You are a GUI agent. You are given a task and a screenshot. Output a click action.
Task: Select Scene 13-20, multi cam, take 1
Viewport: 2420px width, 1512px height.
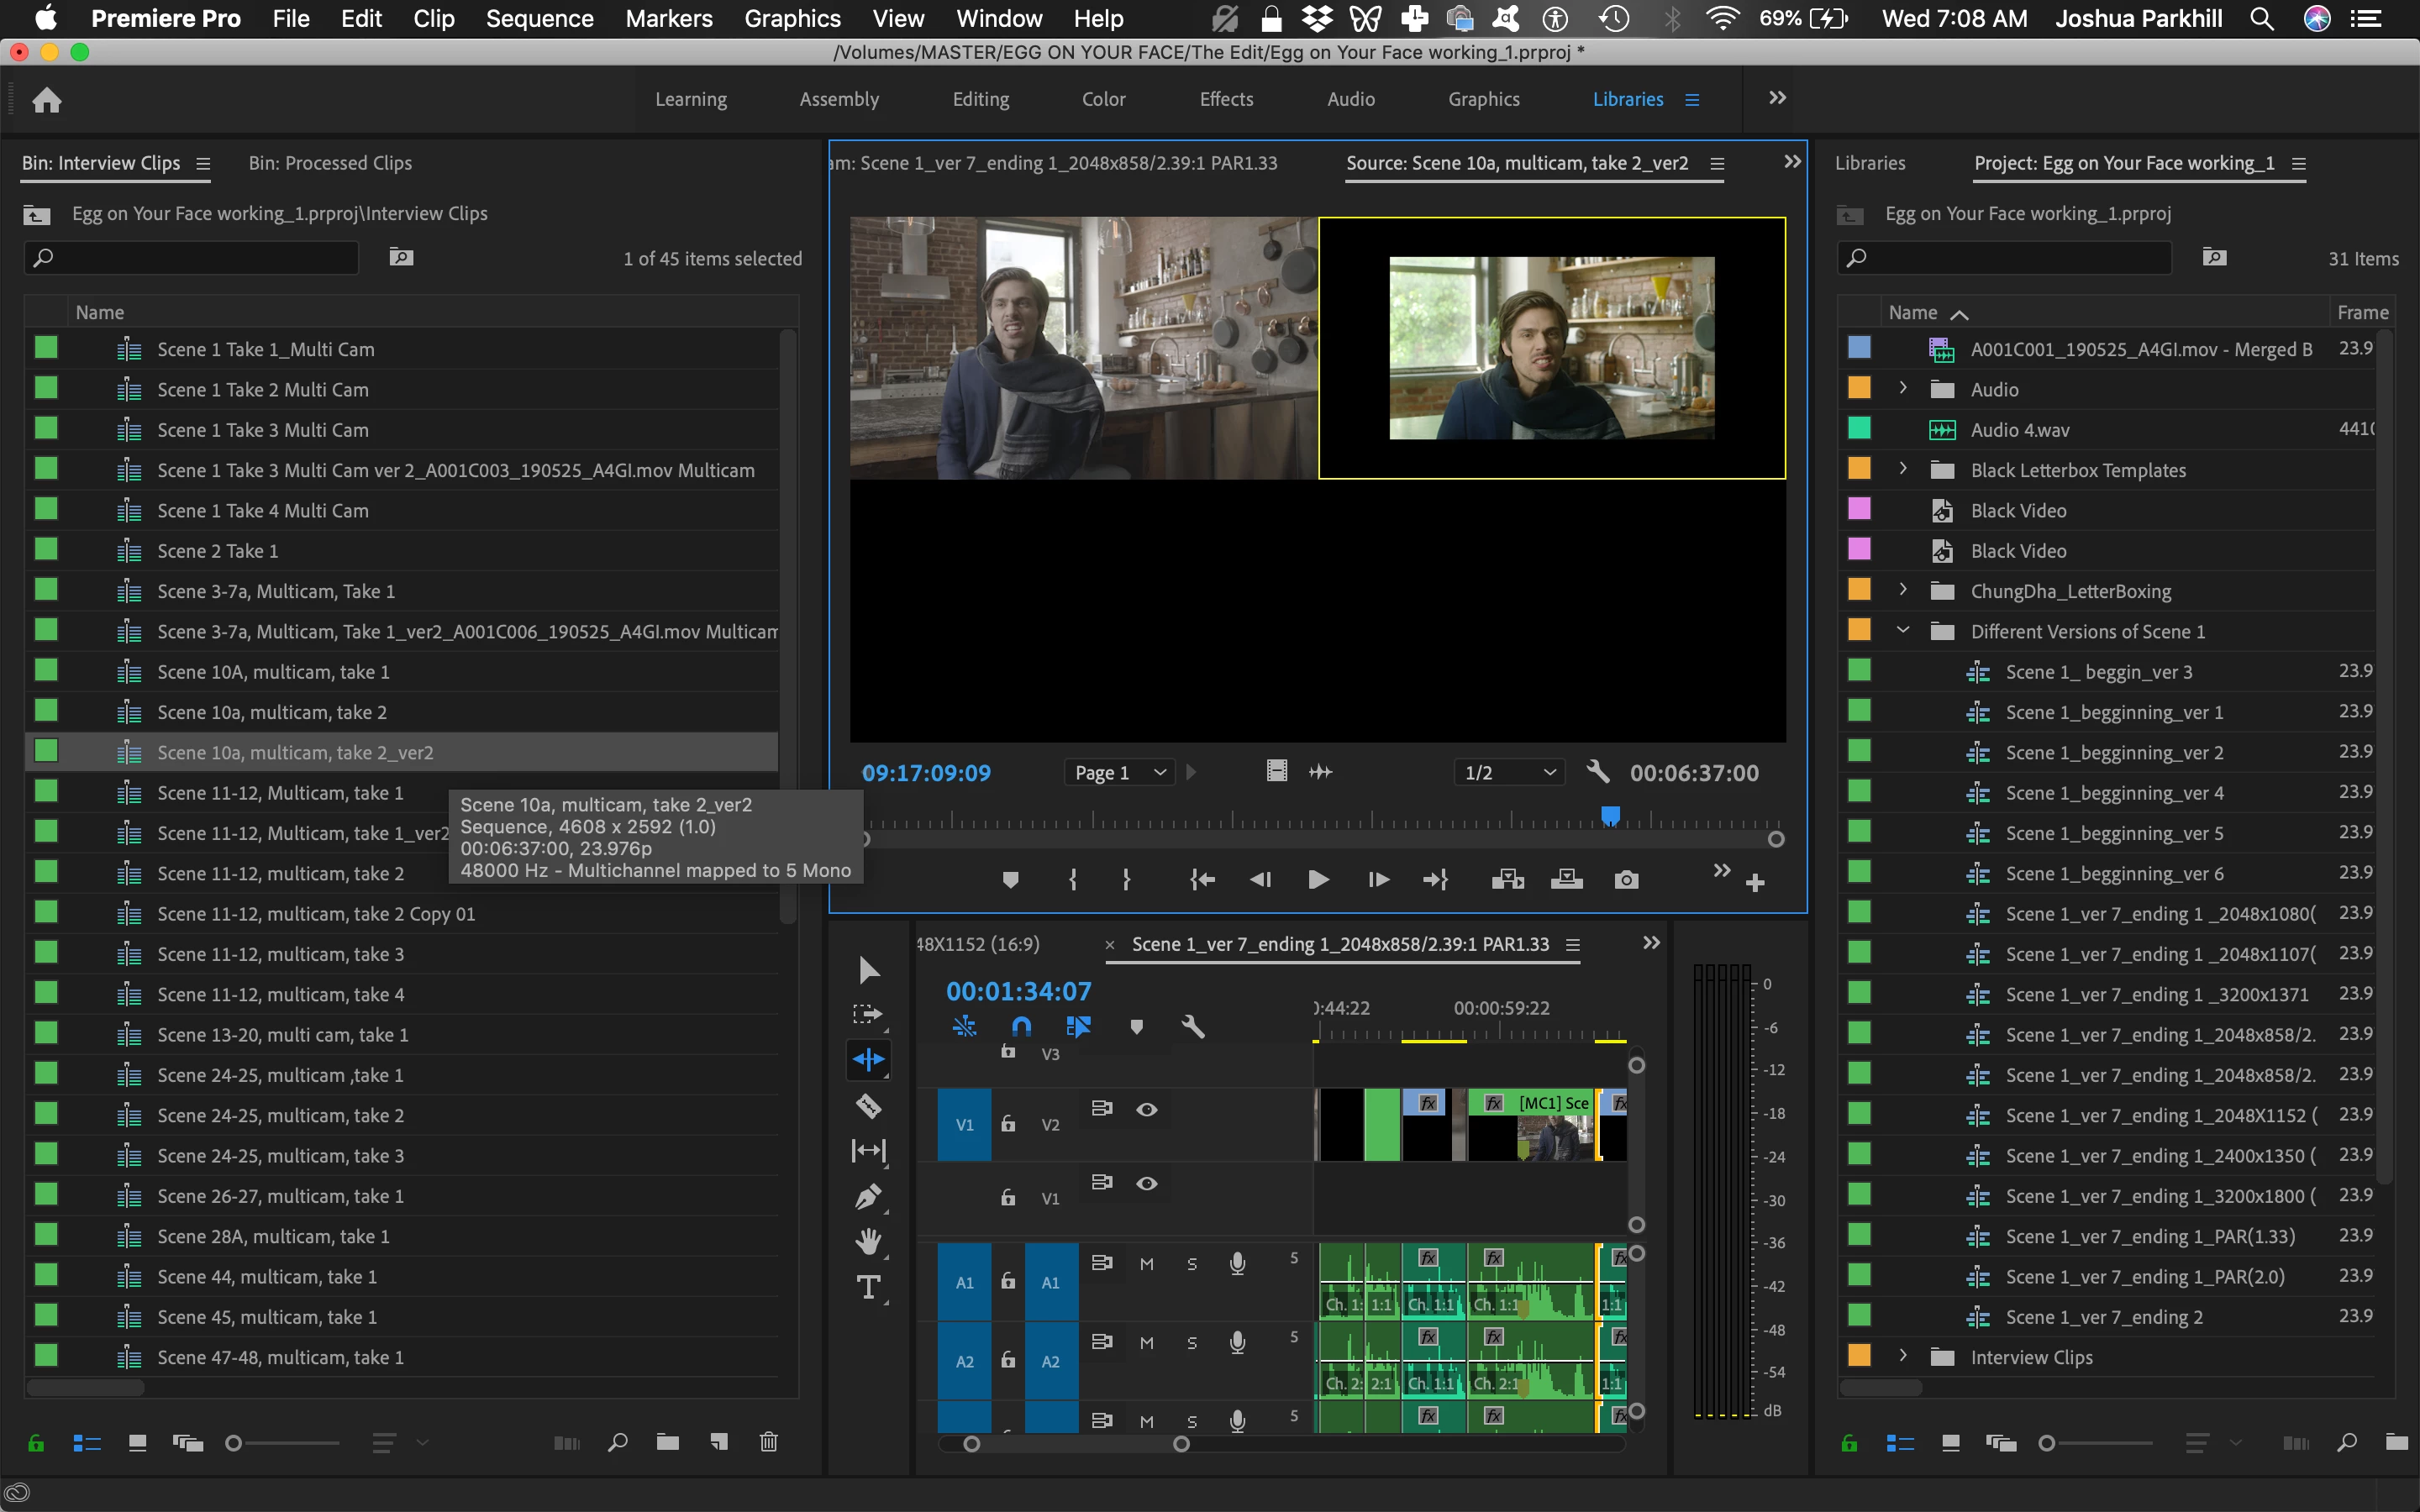(x=283, y=1035)
